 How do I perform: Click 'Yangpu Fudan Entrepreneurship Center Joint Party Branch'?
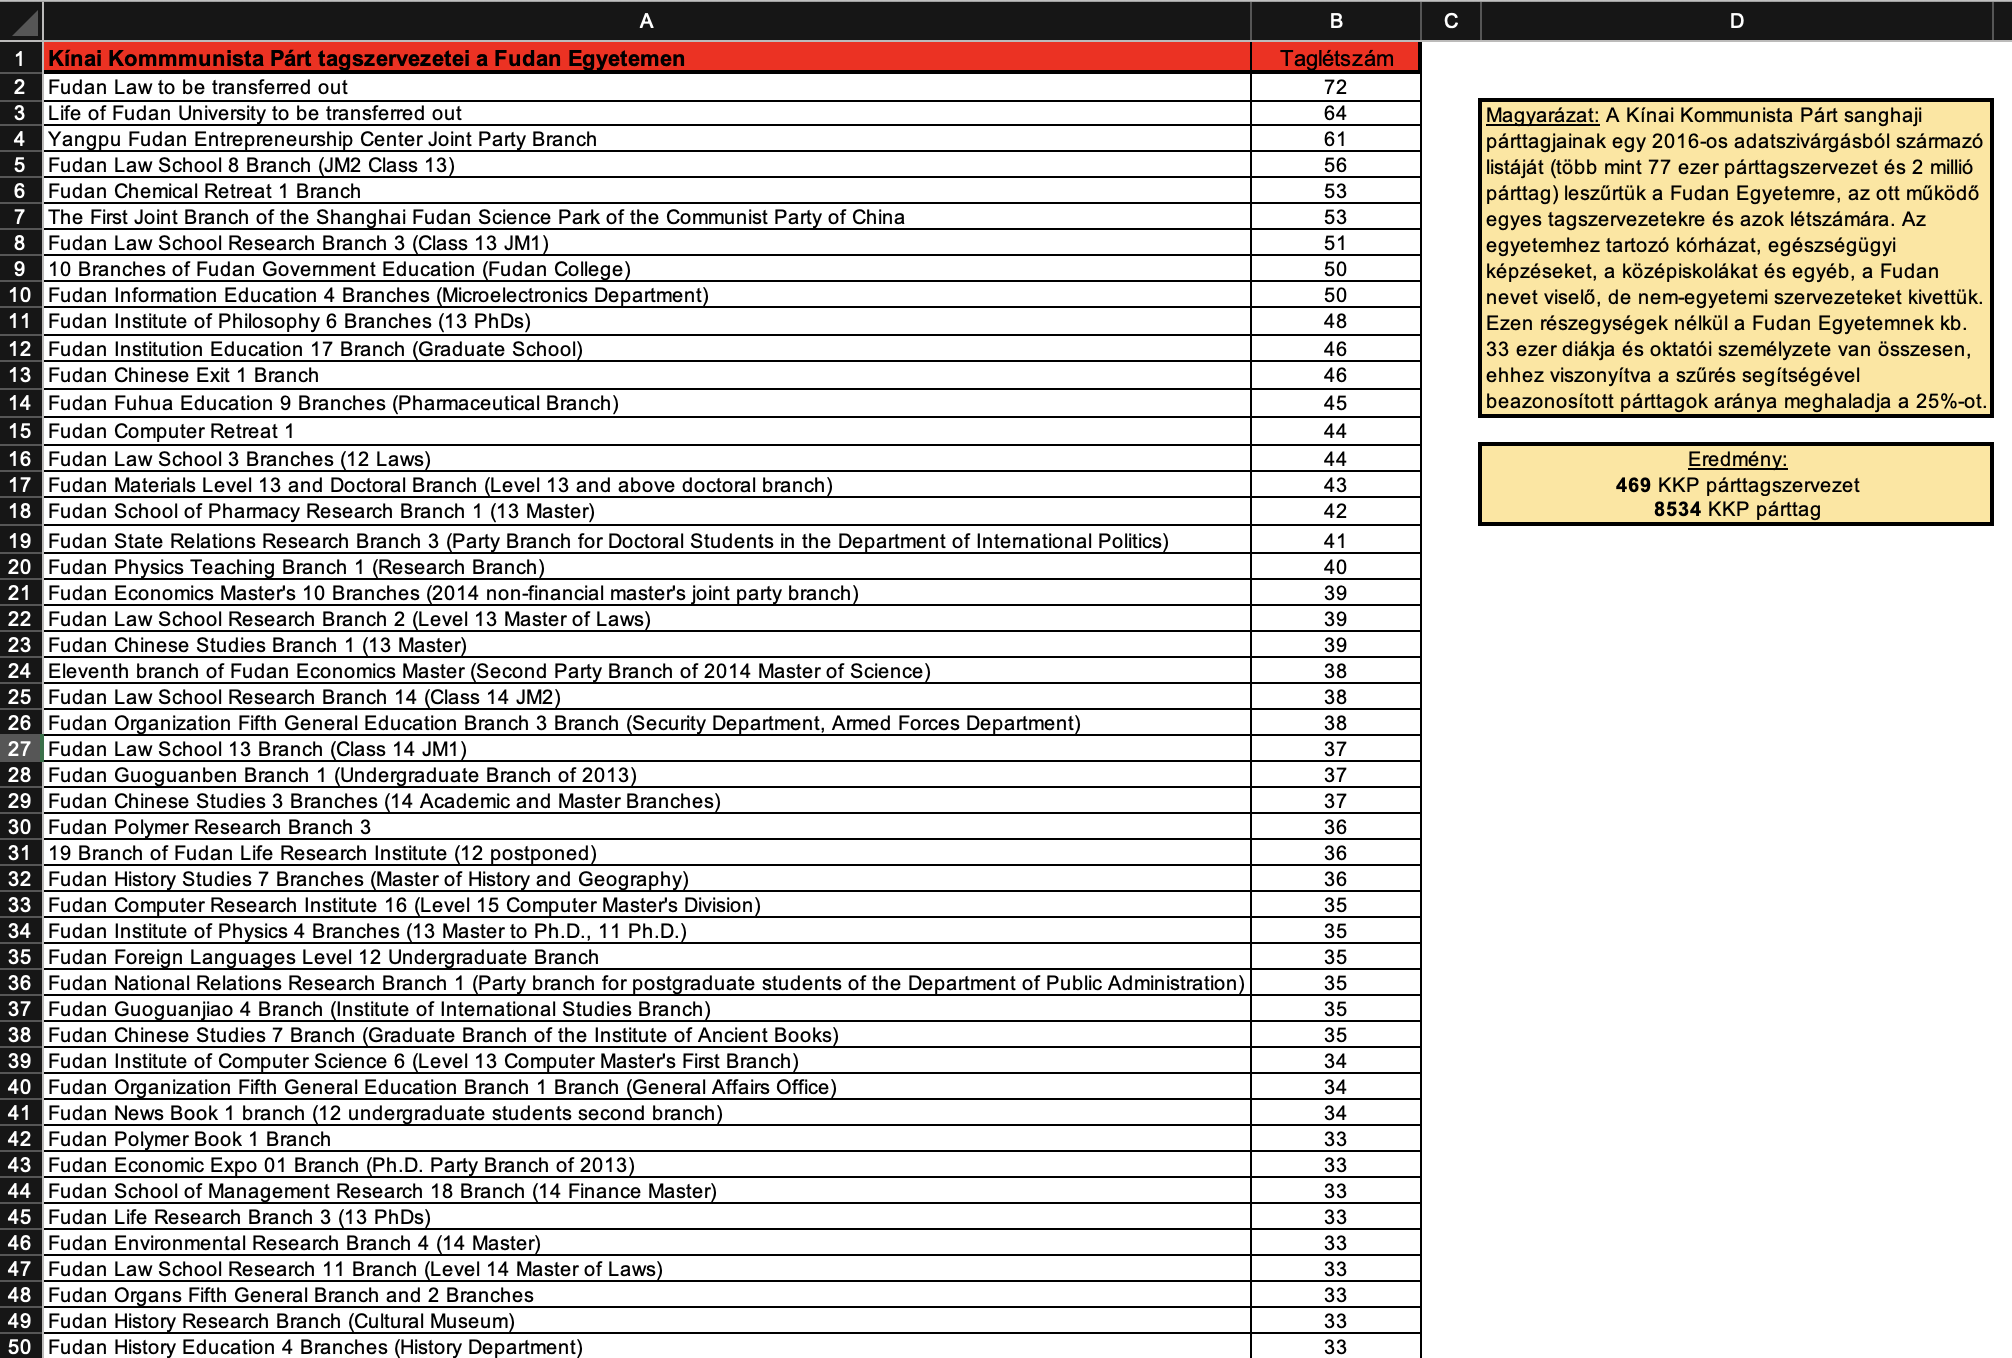coord(647,139)
